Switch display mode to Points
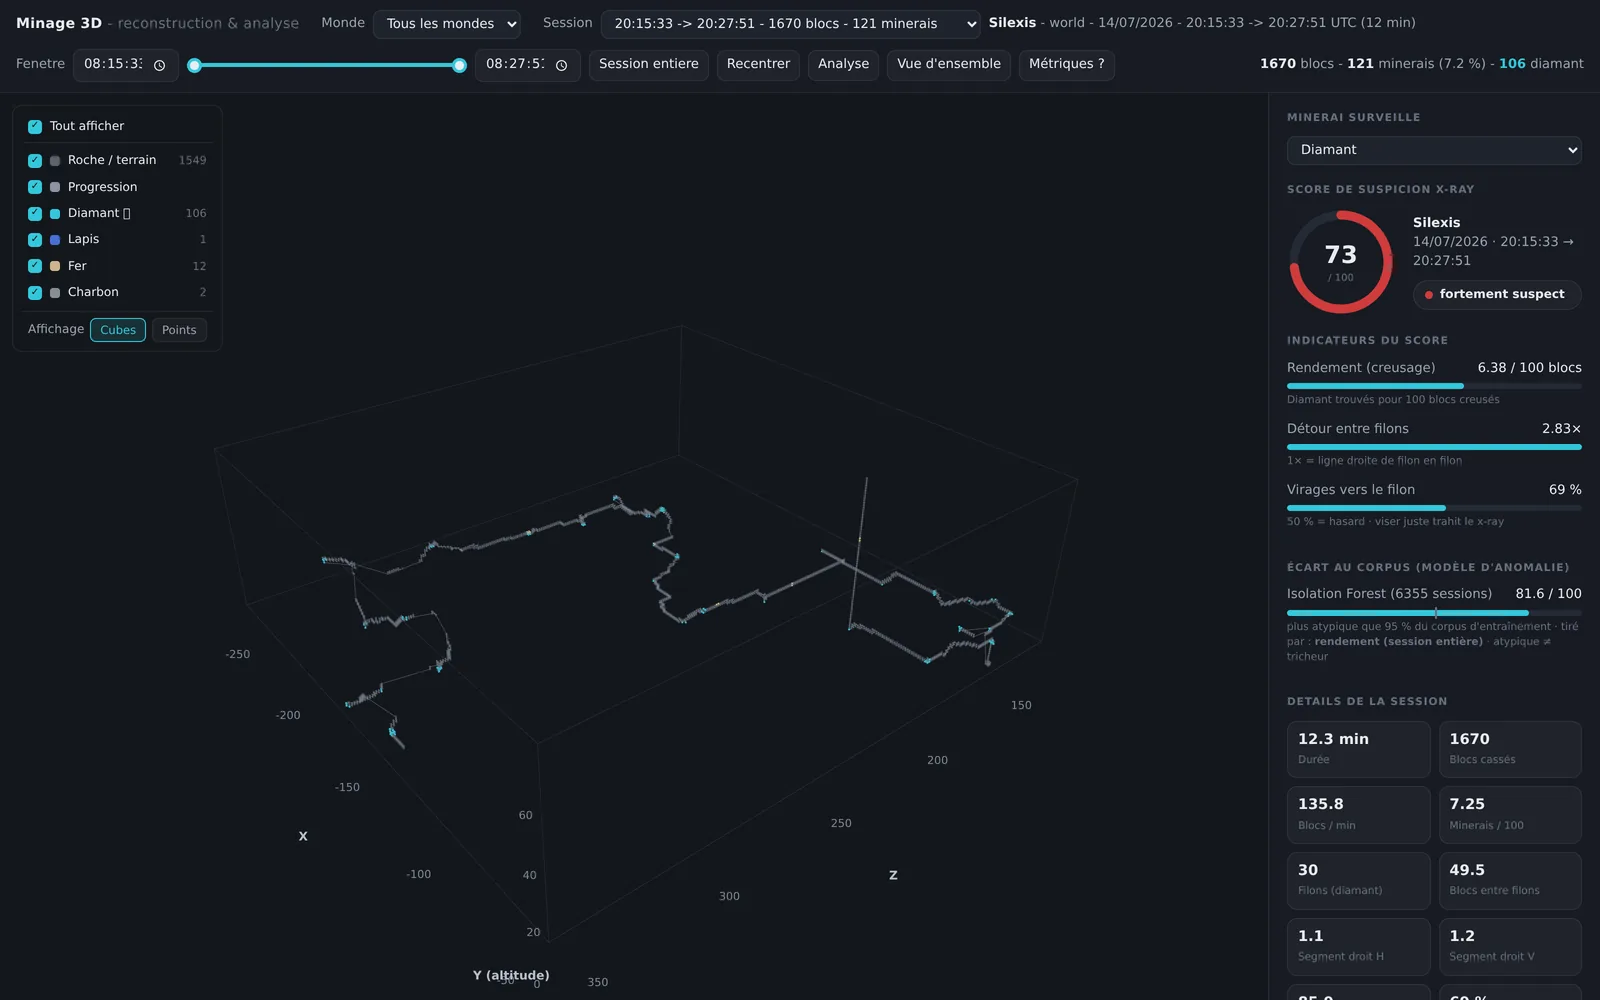 tap(179, 330)
